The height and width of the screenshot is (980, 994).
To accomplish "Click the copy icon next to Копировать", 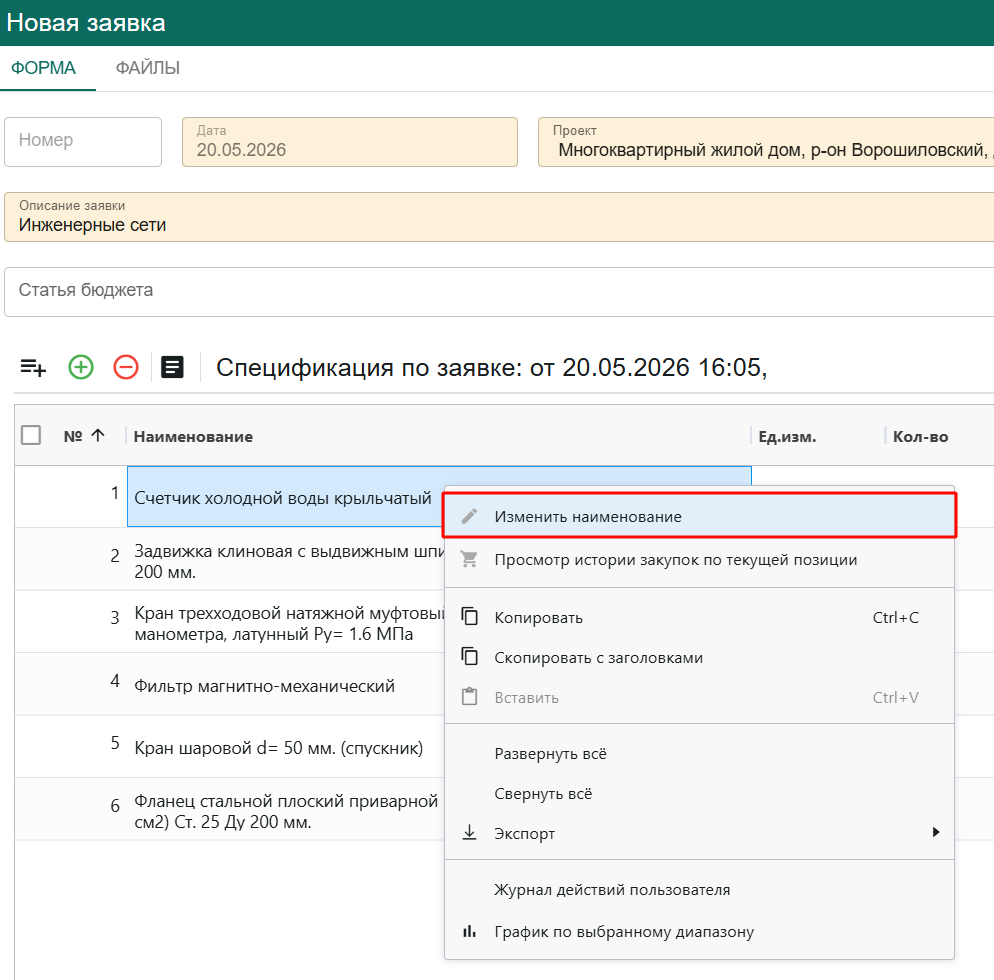I will pos(470,616).
